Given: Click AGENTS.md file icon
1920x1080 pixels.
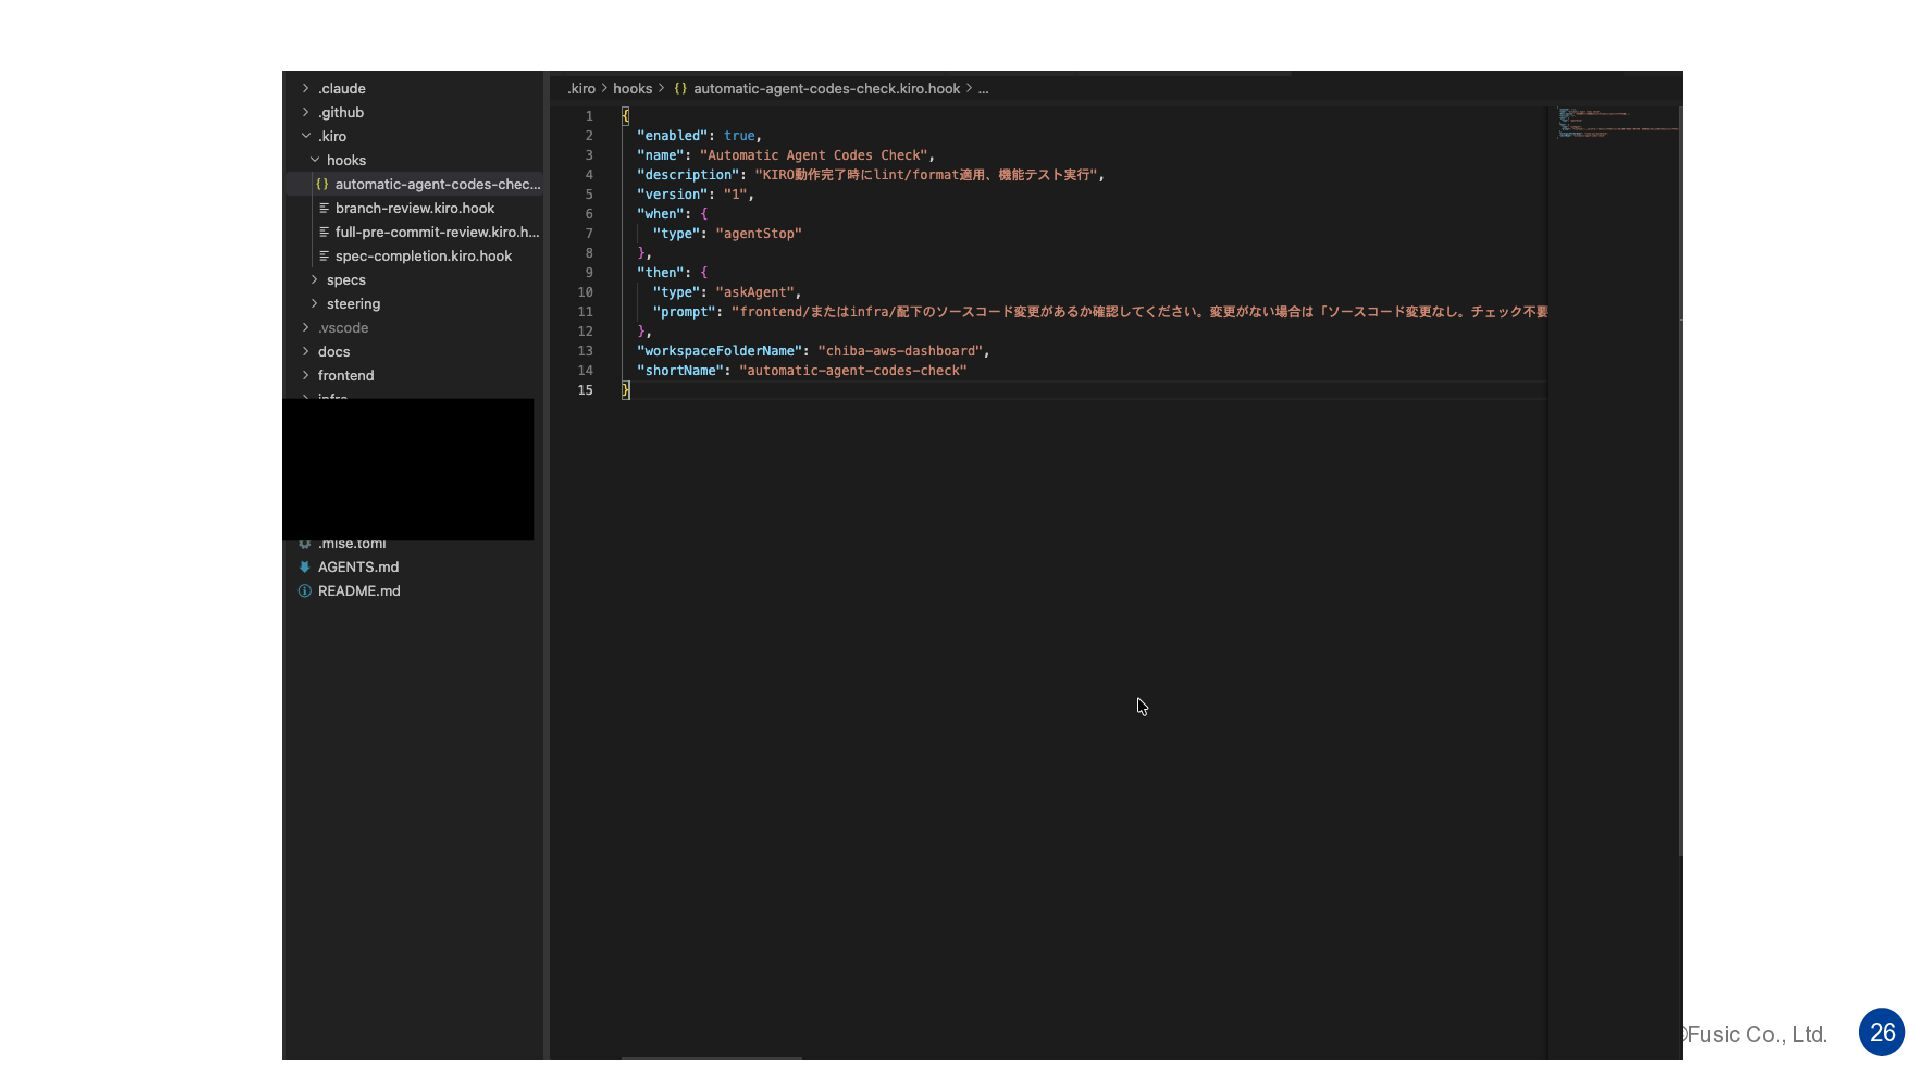Looking at the screenshot, I should pyautogui.click(x=305, y=567).
